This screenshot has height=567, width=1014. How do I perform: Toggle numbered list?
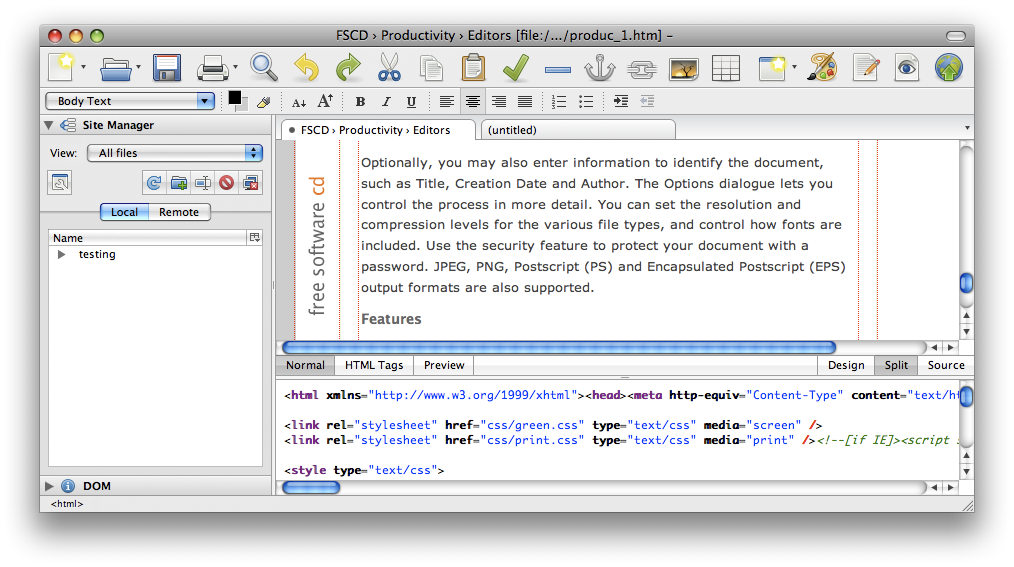[559, 102]
